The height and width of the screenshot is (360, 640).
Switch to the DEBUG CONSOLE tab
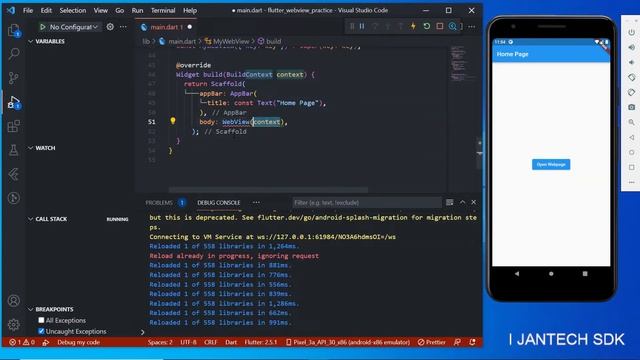[219, 202]
